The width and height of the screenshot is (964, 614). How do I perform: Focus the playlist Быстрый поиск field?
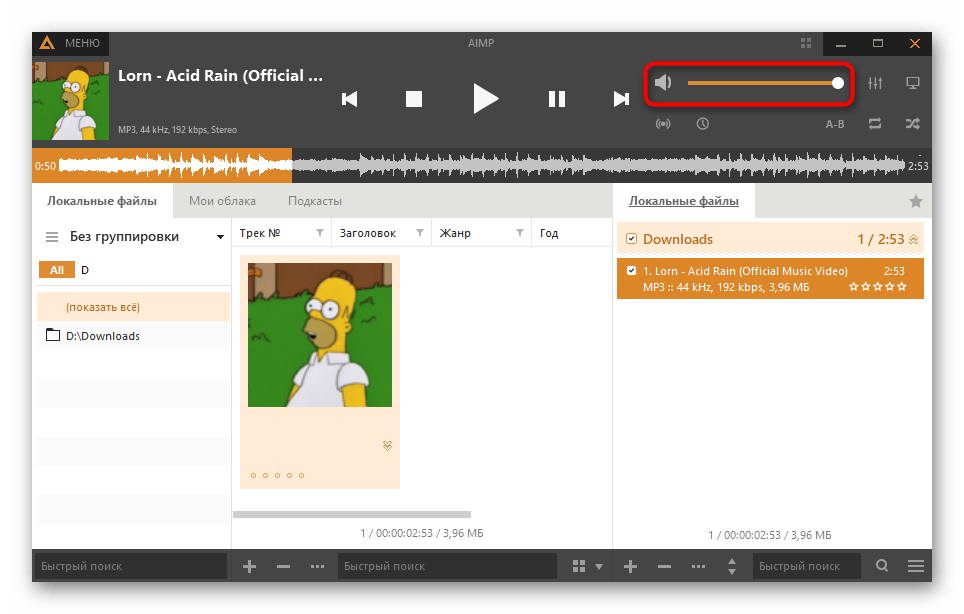pyautogui.click(x=807, y=566)
